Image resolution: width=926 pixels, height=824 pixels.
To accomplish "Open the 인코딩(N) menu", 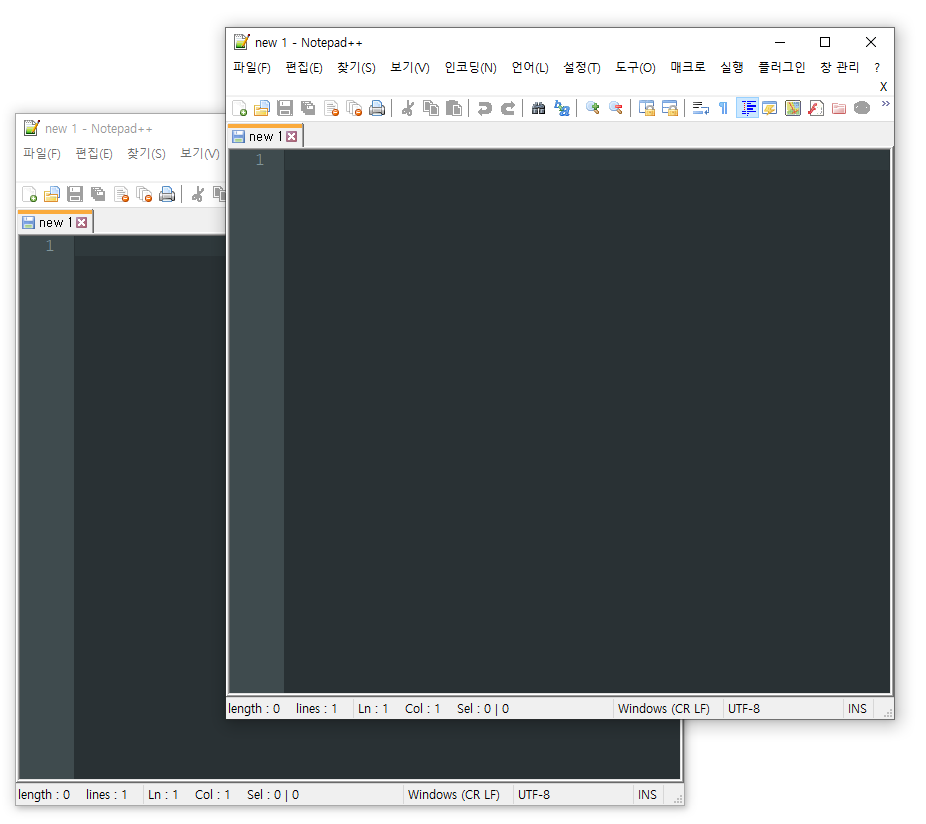I will (470, 67).
